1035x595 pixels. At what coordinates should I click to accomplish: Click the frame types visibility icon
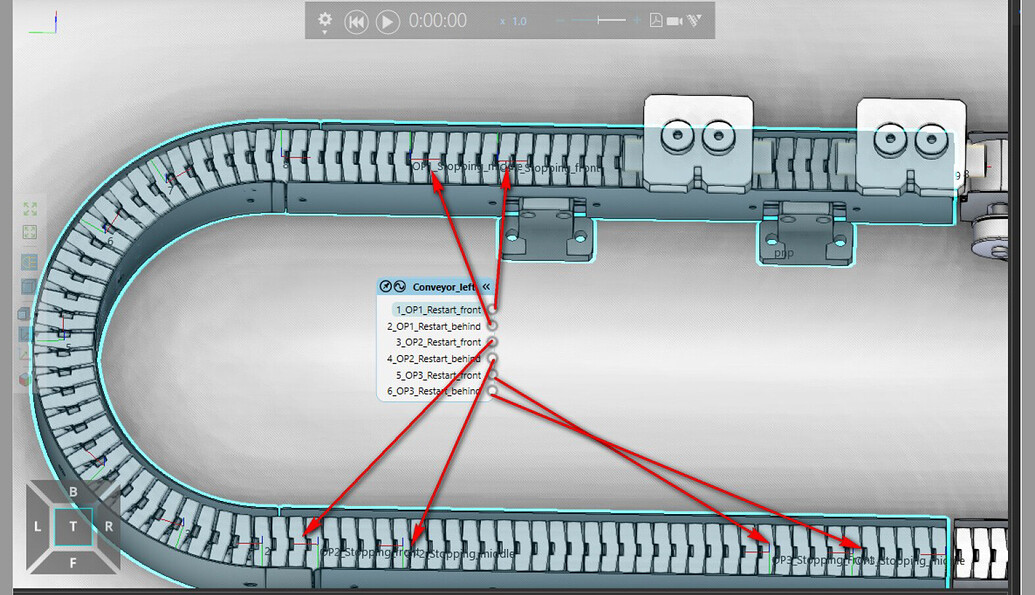tap(25, 335)
